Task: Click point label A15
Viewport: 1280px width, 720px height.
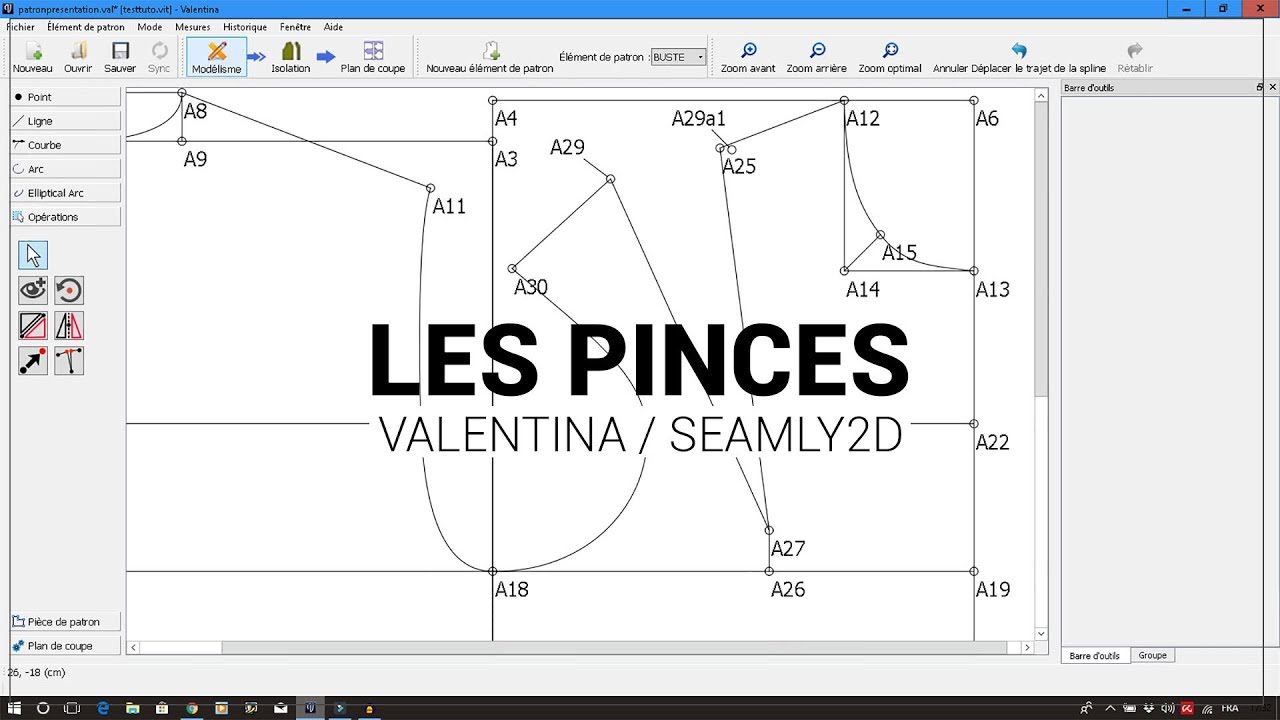Action: [x=899, y=253]
